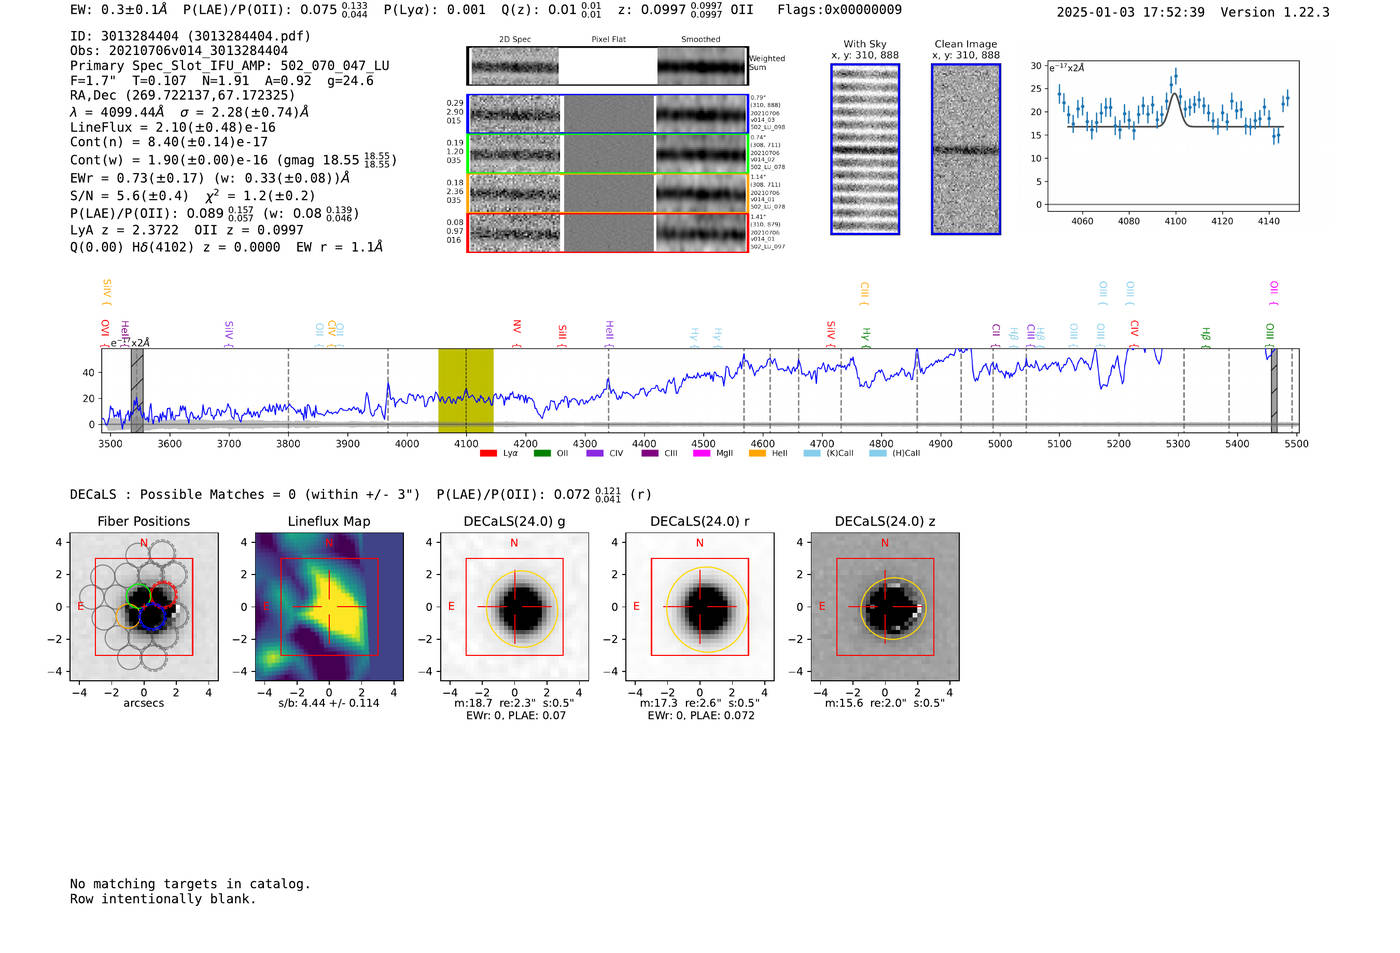Click the OII green legend swatch
This screenshot has width=1400, height=953.
(x=542, y=453)
